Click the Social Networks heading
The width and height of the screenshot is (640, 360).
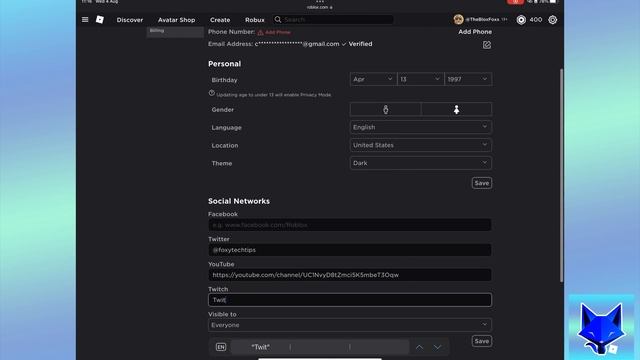tap(239, 201)
